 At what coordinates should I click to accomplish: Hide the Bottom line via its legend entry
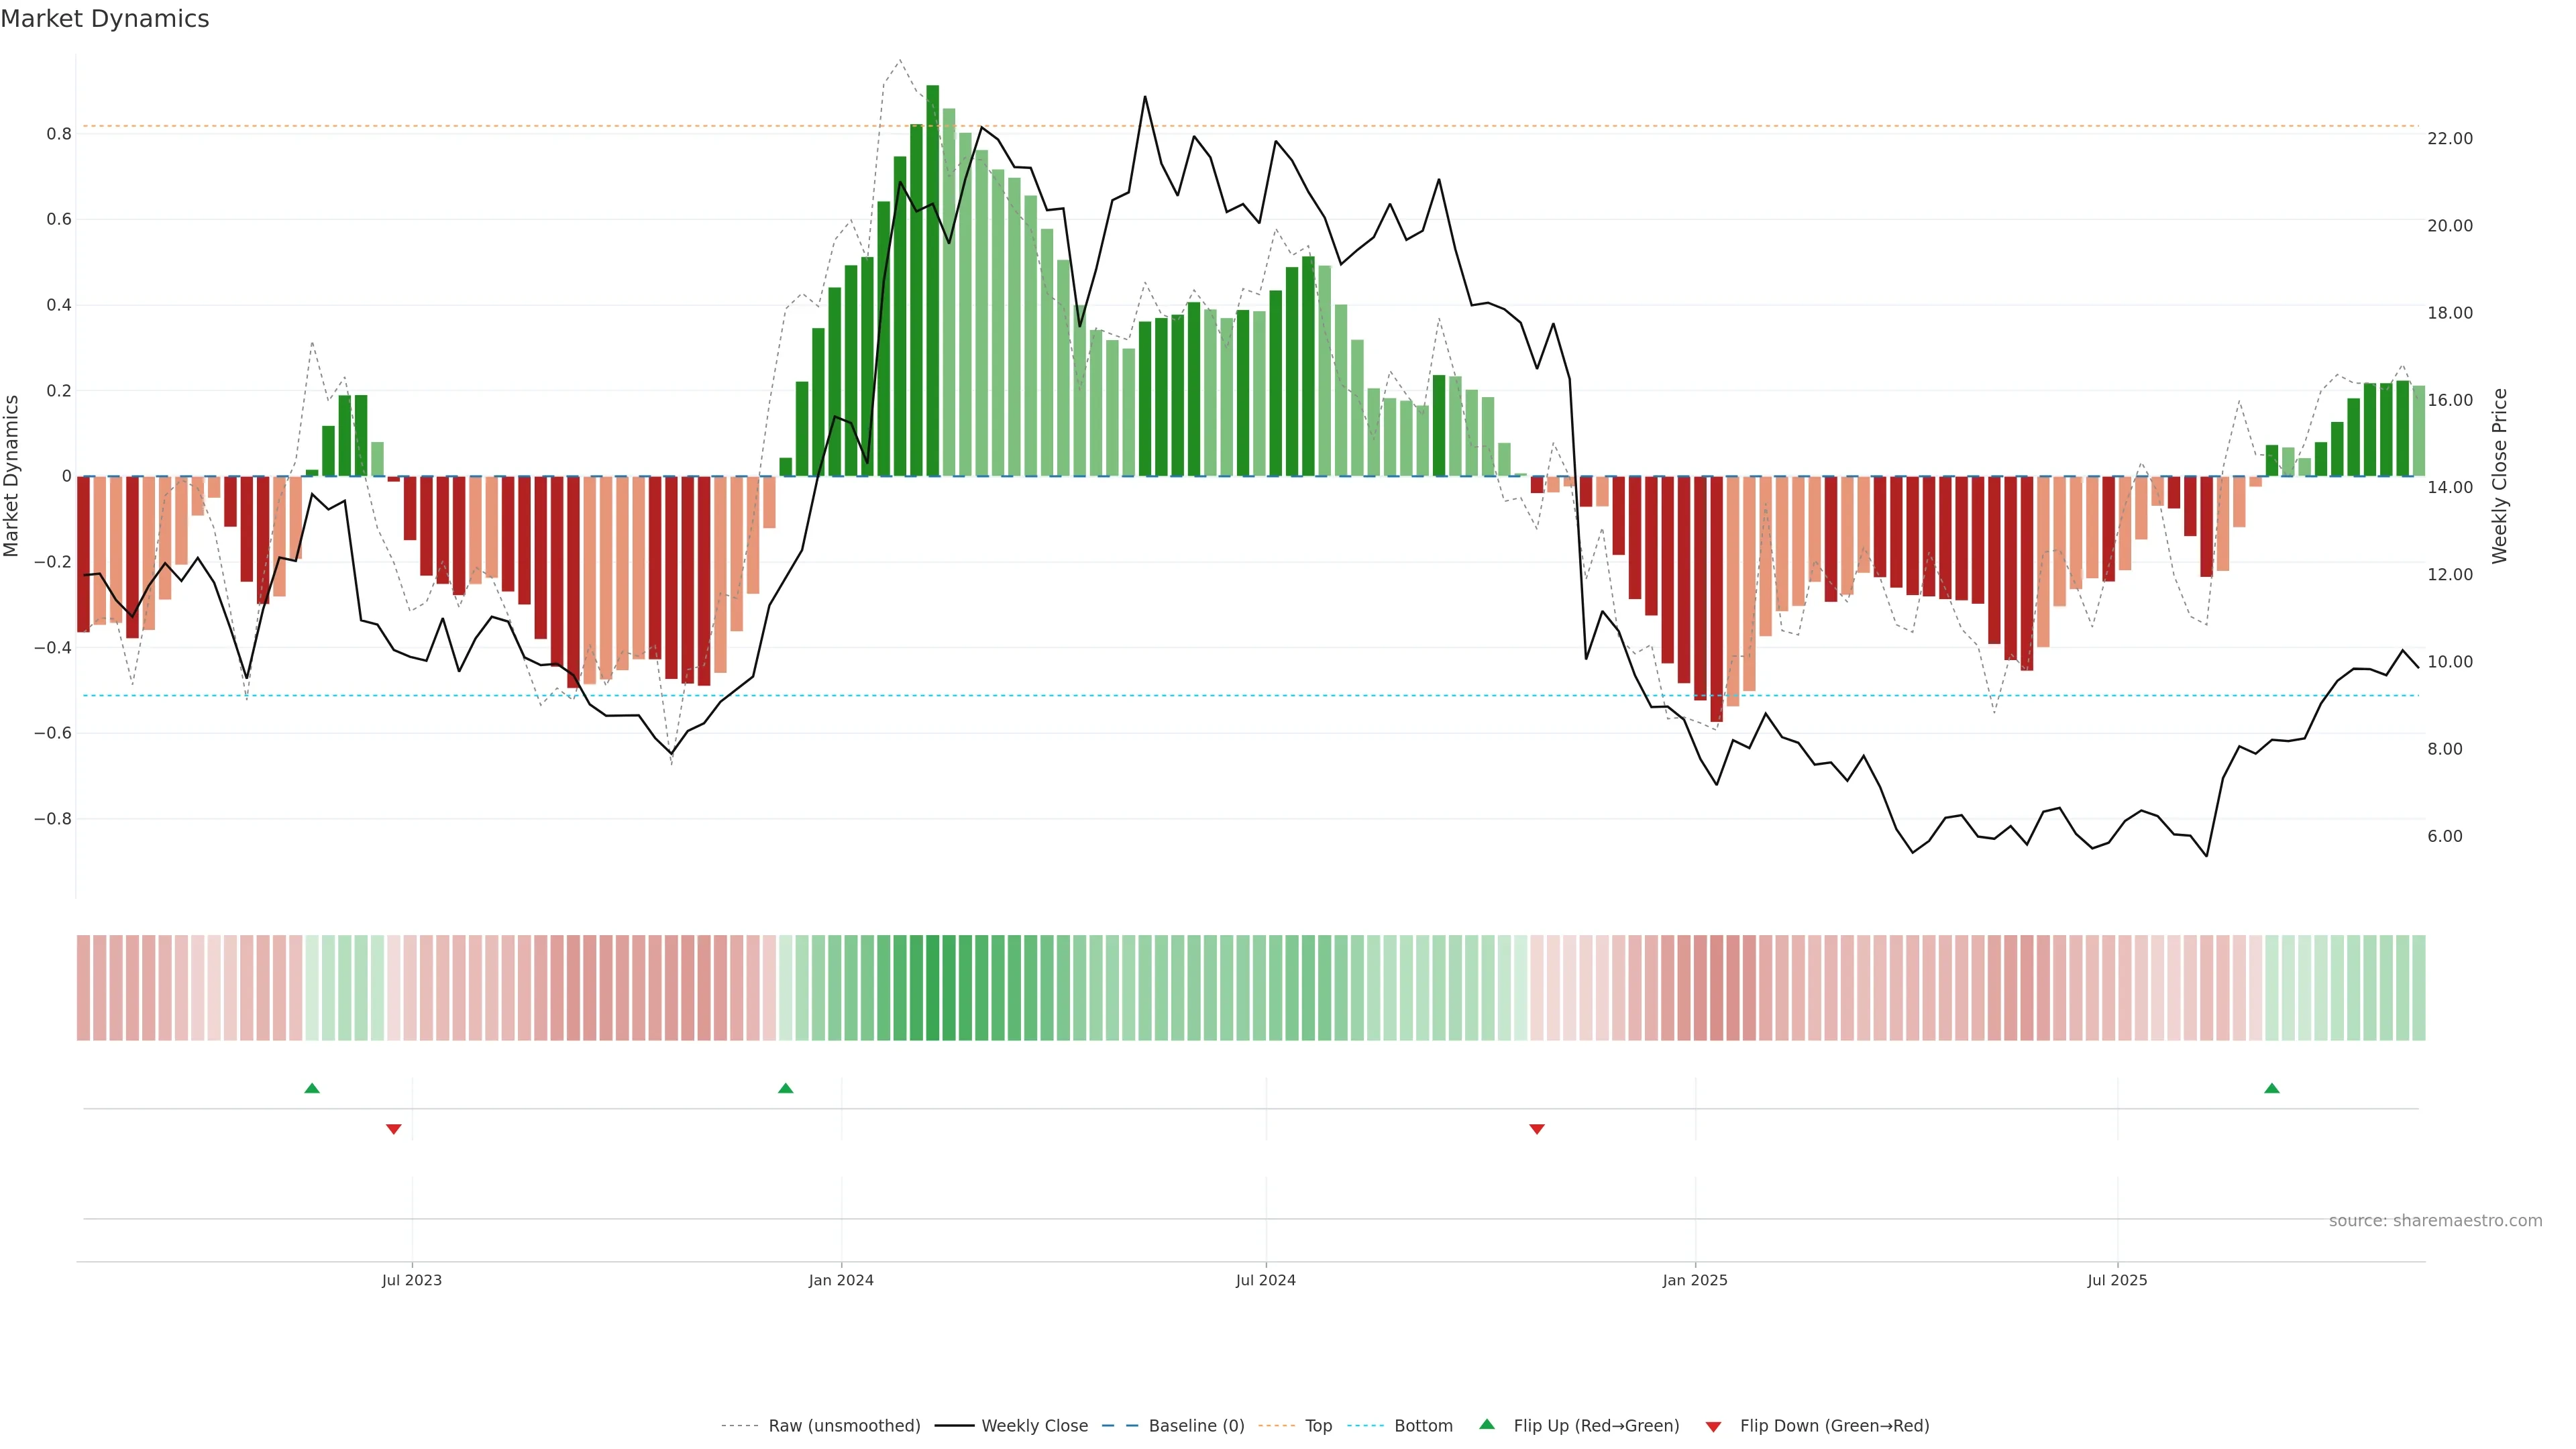click(1423, 1426)
